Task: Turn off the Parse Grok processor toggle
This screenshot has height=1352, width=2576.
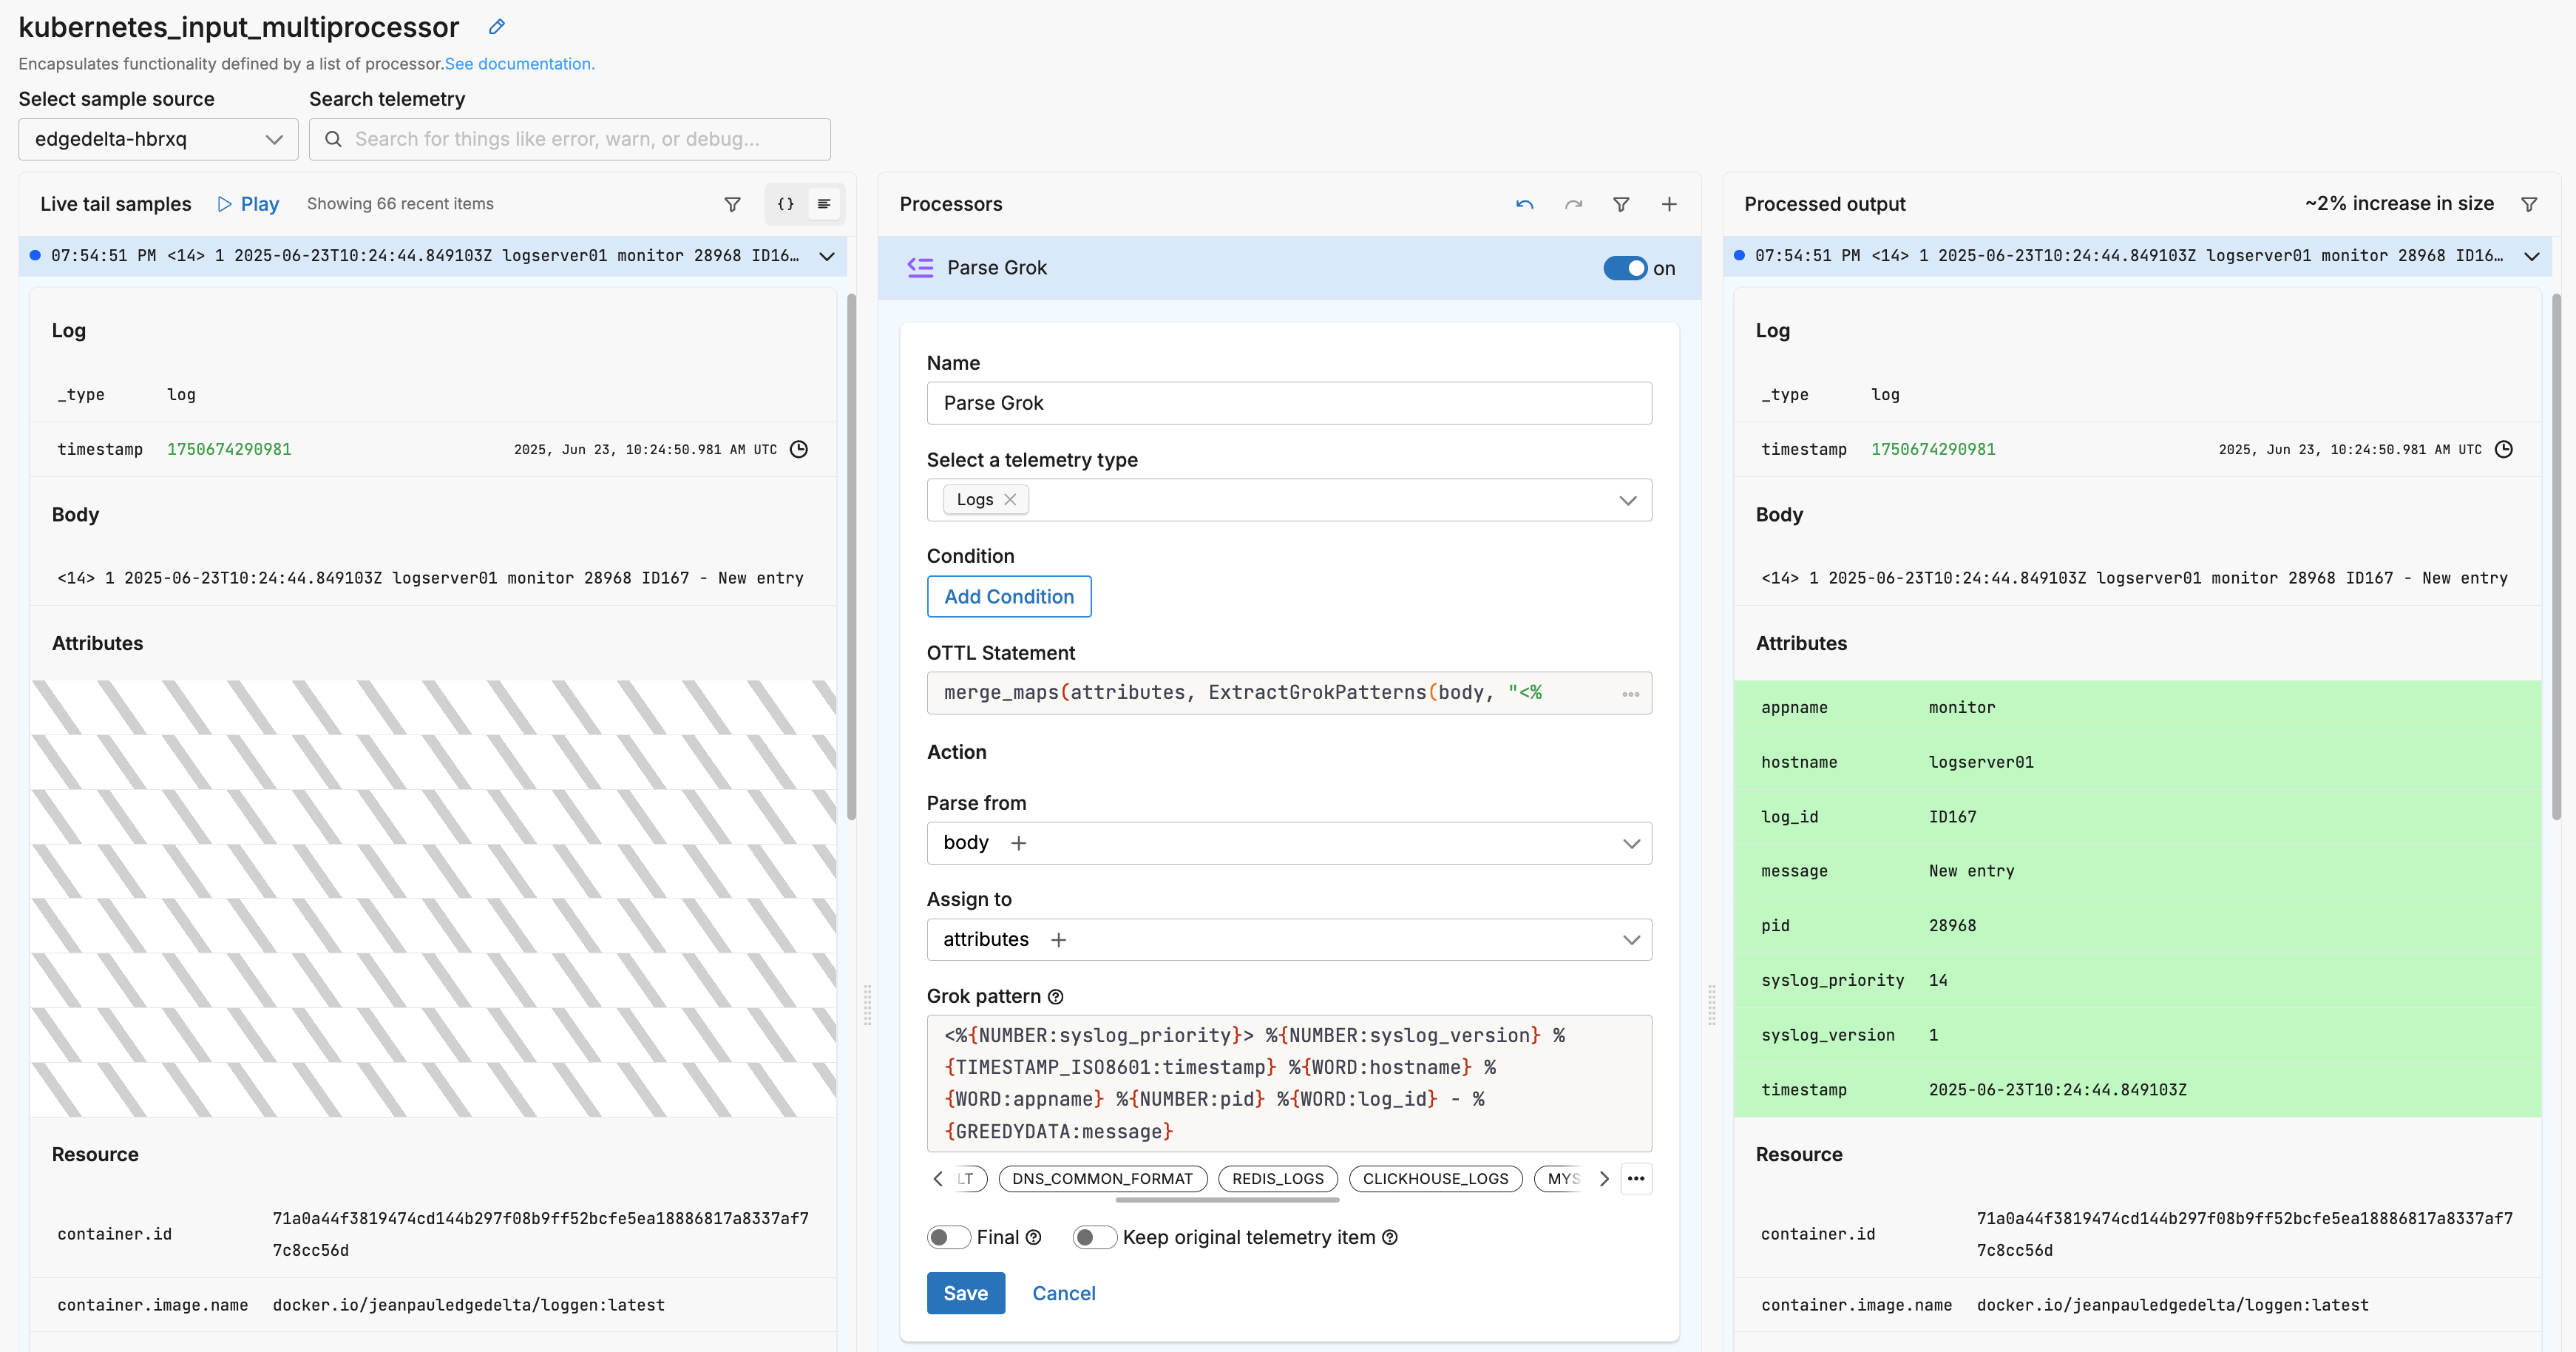Action: (x=1625, y=268)
